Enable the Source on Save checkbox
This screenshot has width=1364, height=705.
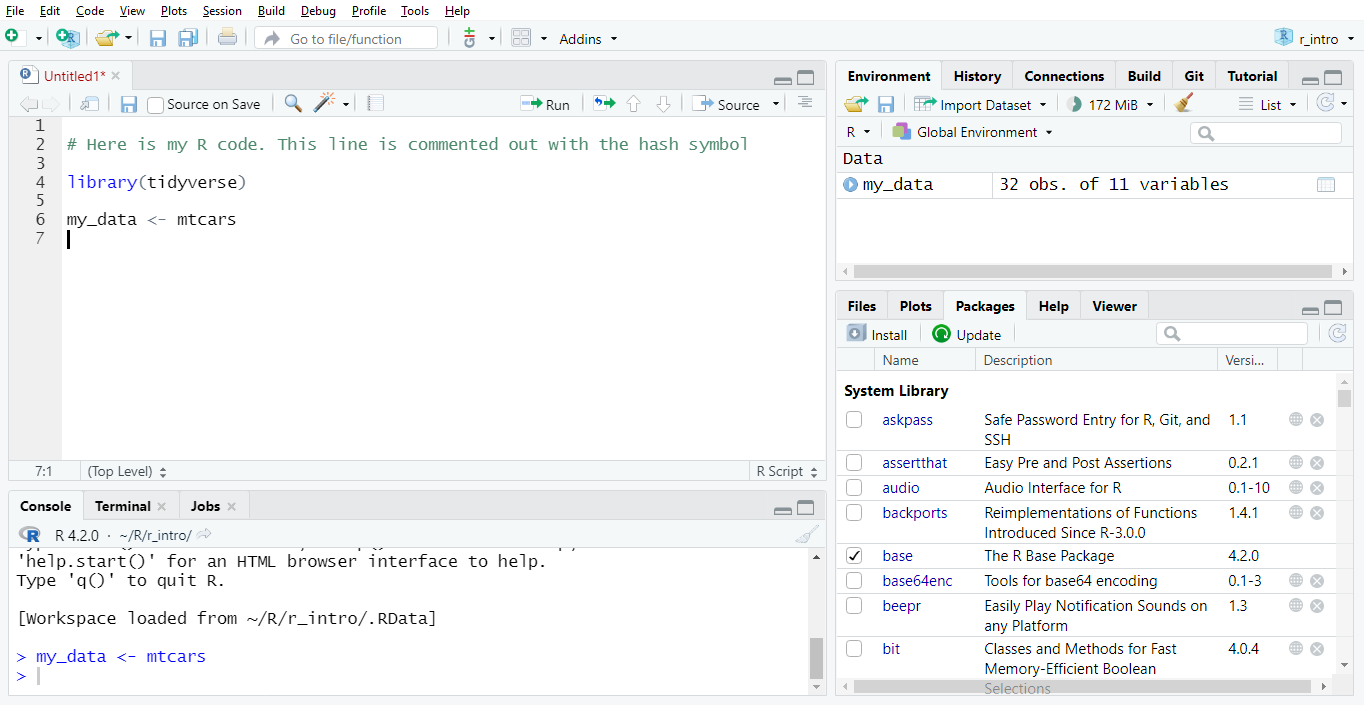click(x=156, y=105)
